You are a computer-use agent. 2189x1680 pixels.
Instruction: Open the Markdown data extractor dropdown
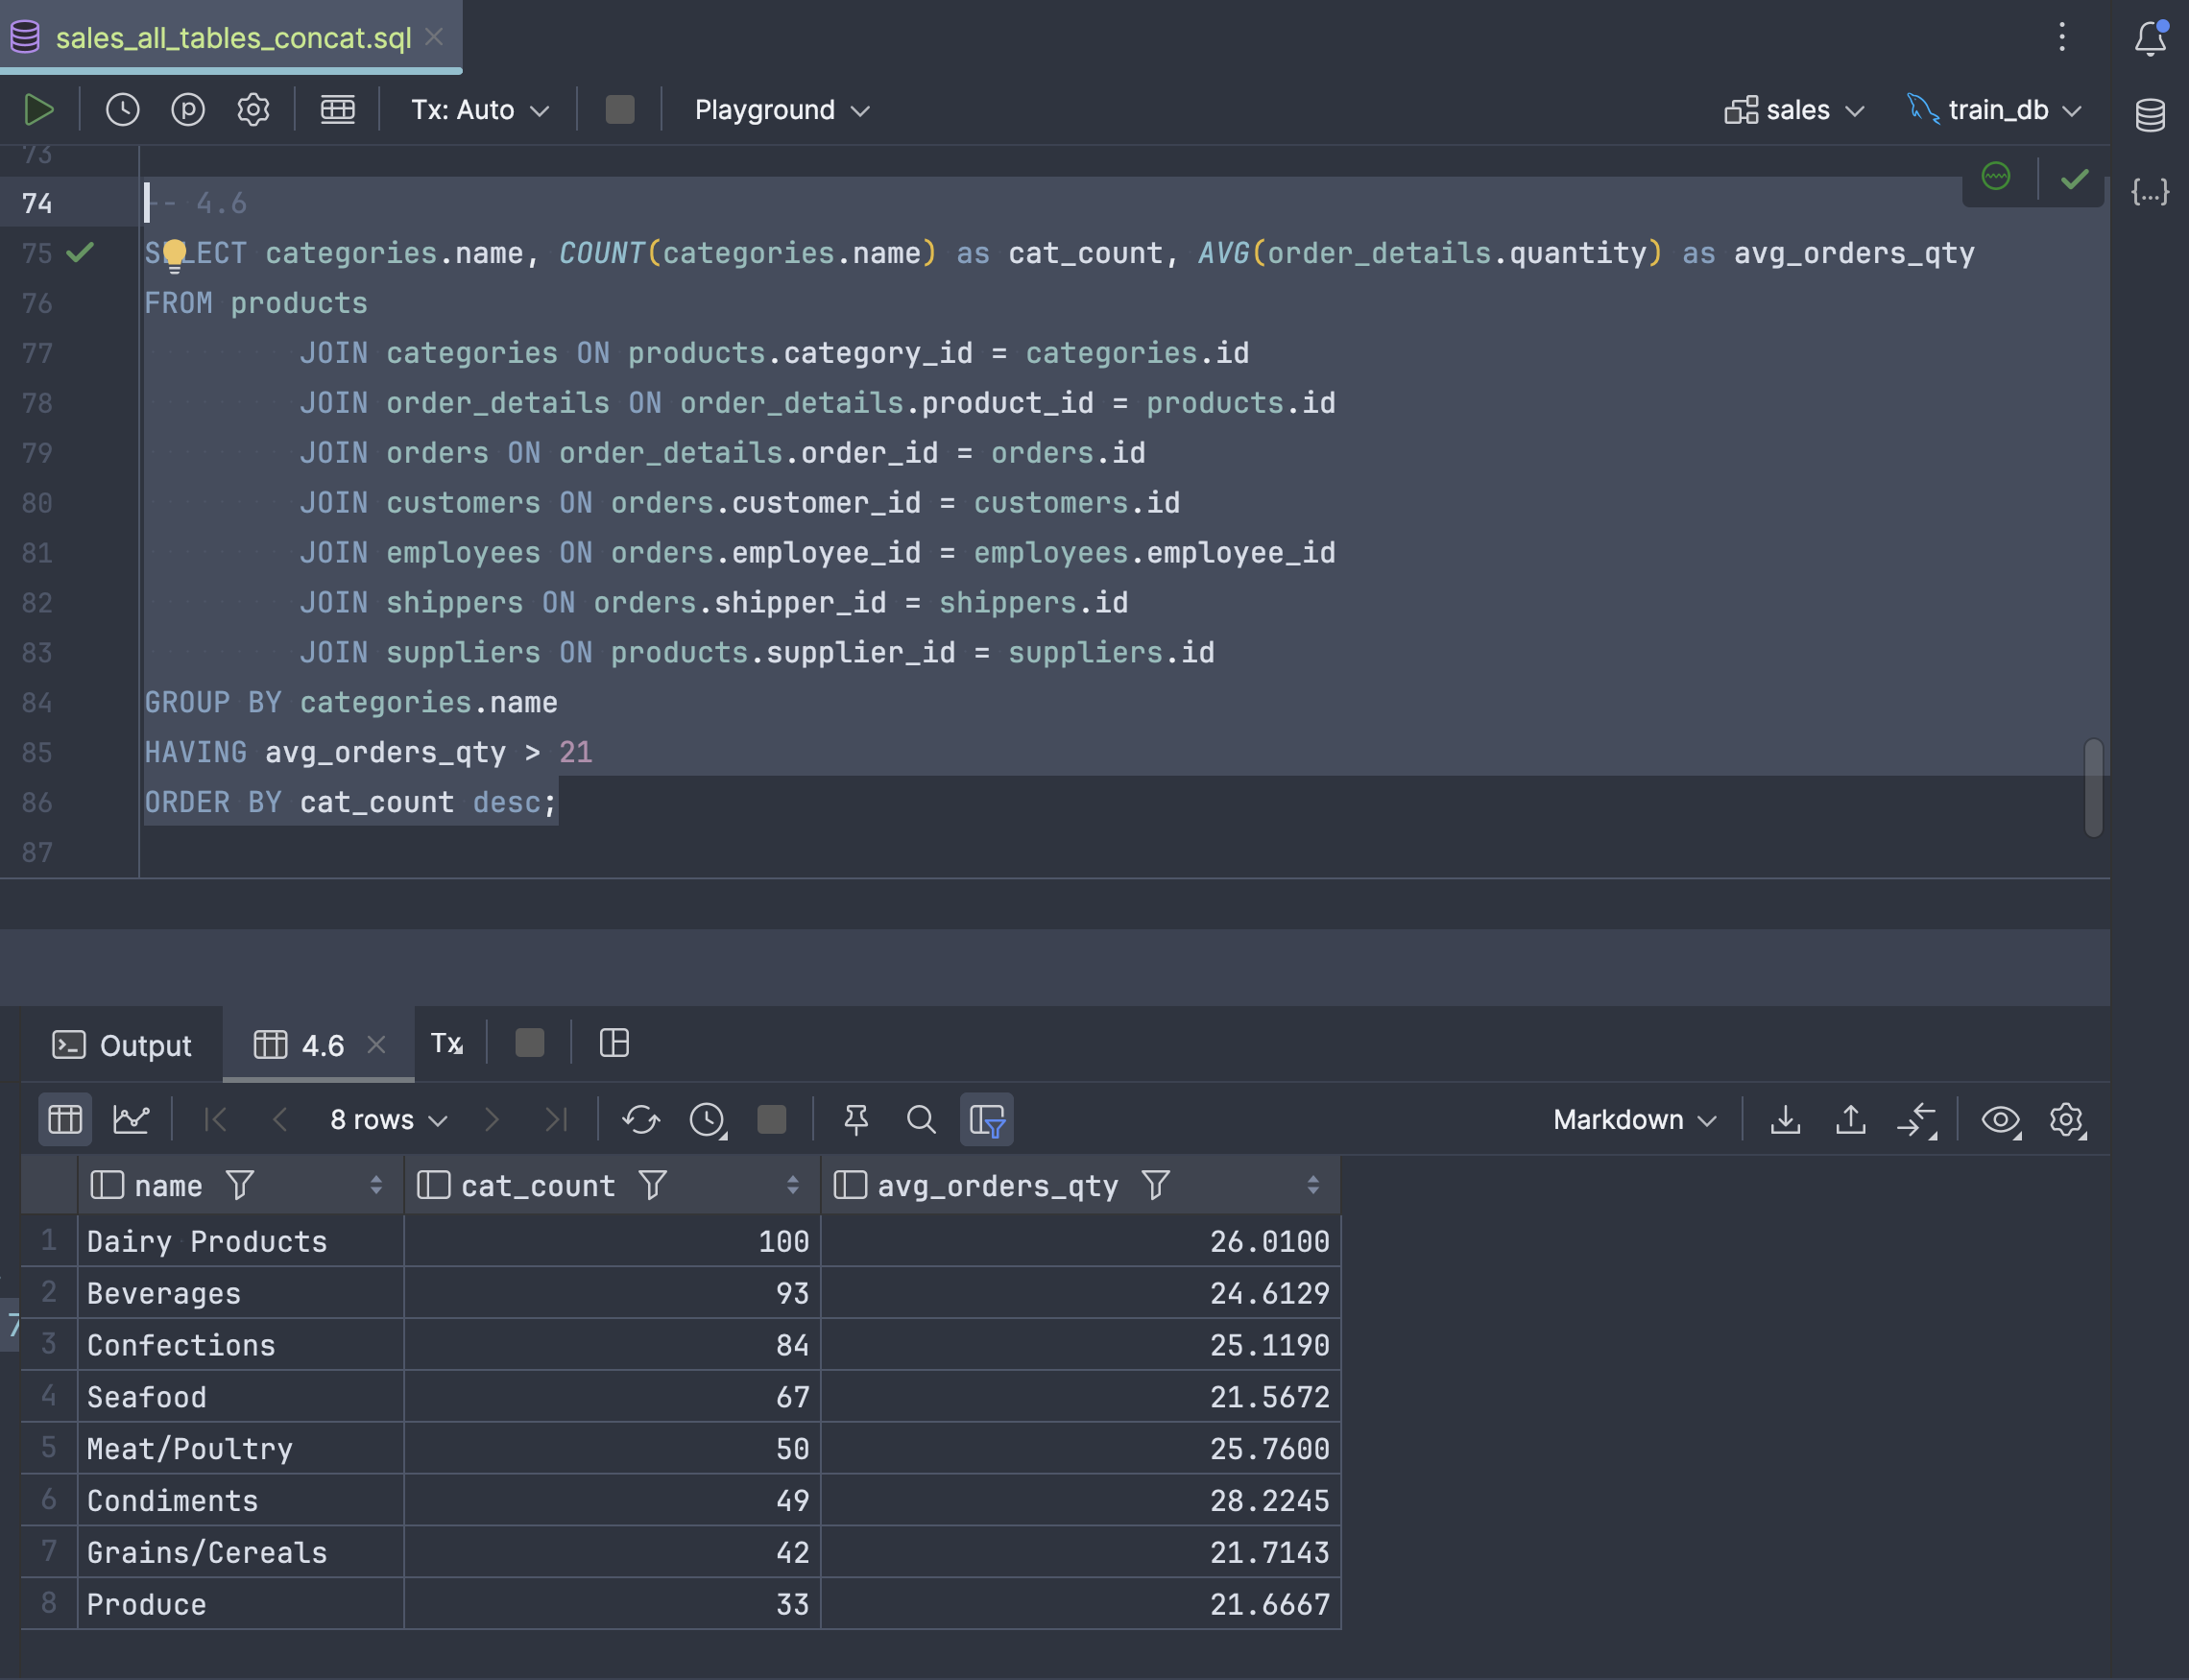[1634, 1119]
